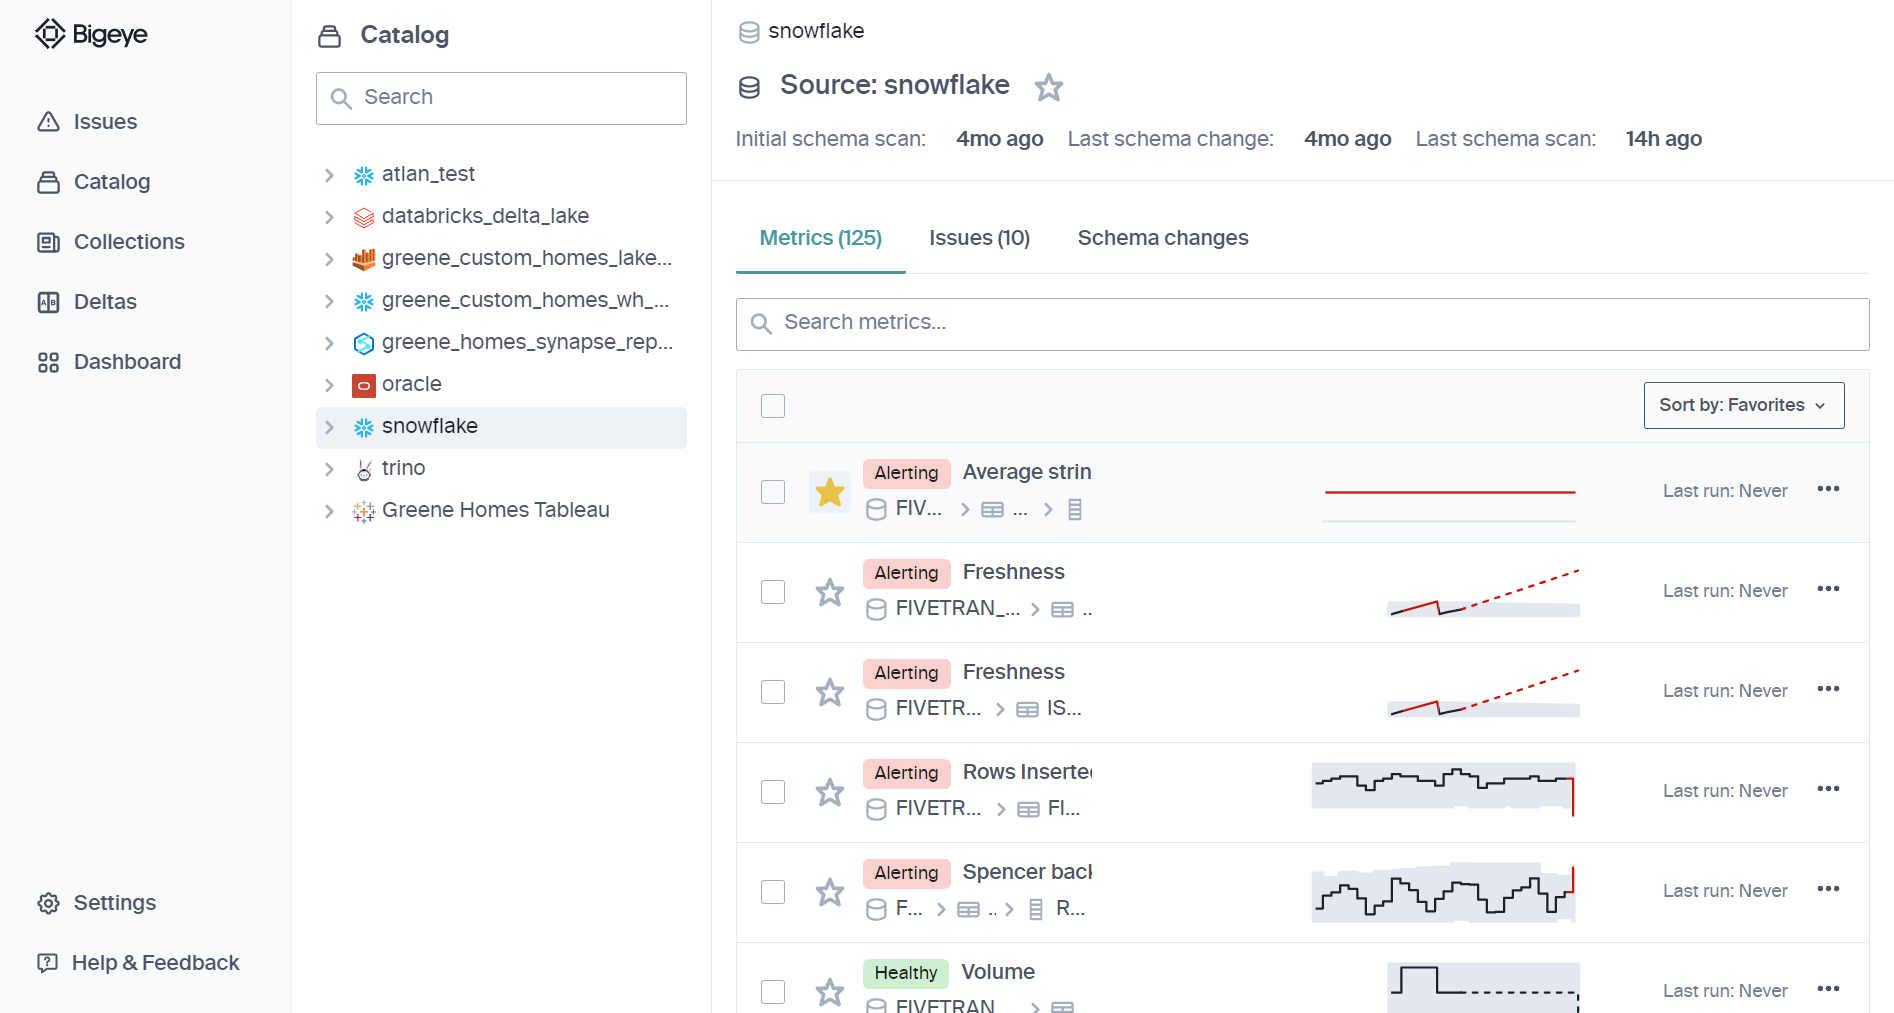Open more options for Volume metric
The image size is (1894, 1013).
pos(1829,989)
